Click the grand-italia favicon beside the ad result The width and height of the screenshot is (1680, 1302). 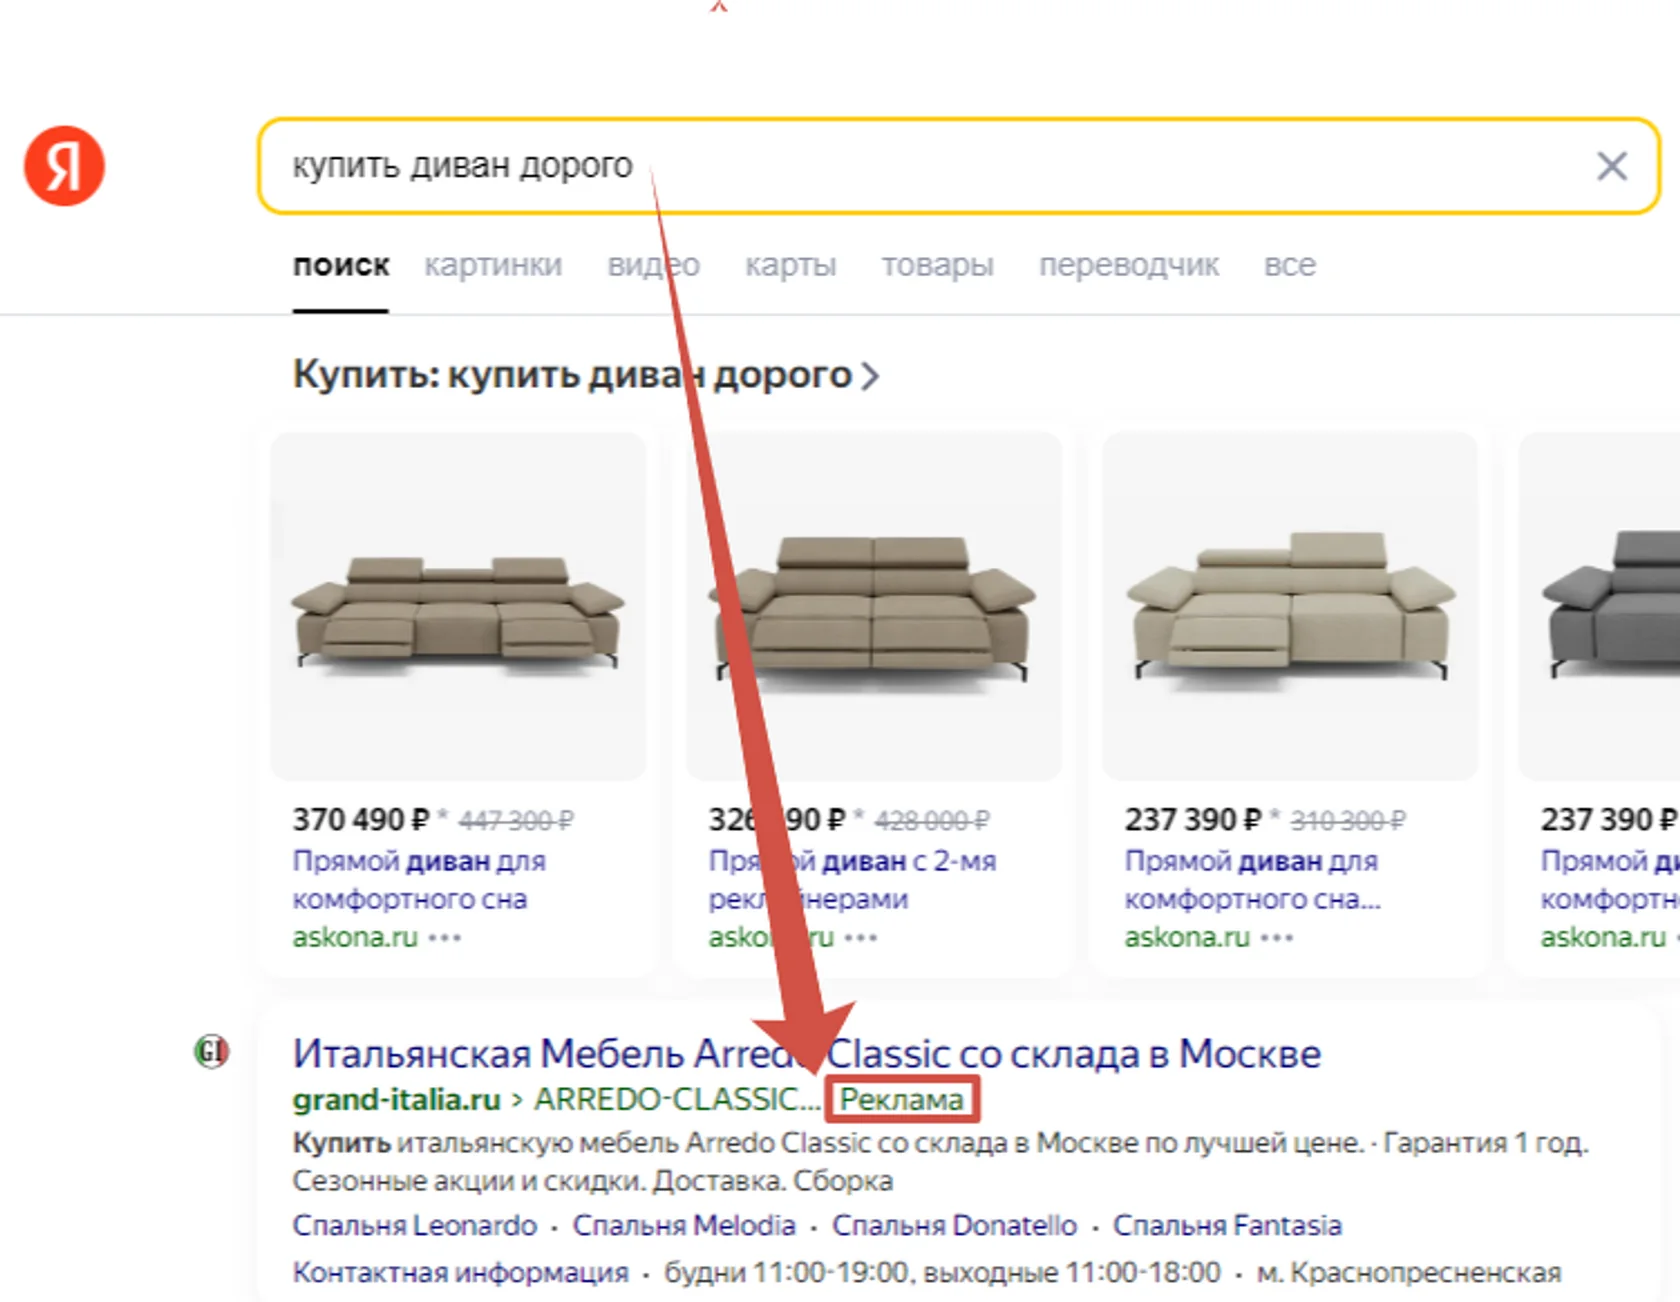coord(211,1052)
